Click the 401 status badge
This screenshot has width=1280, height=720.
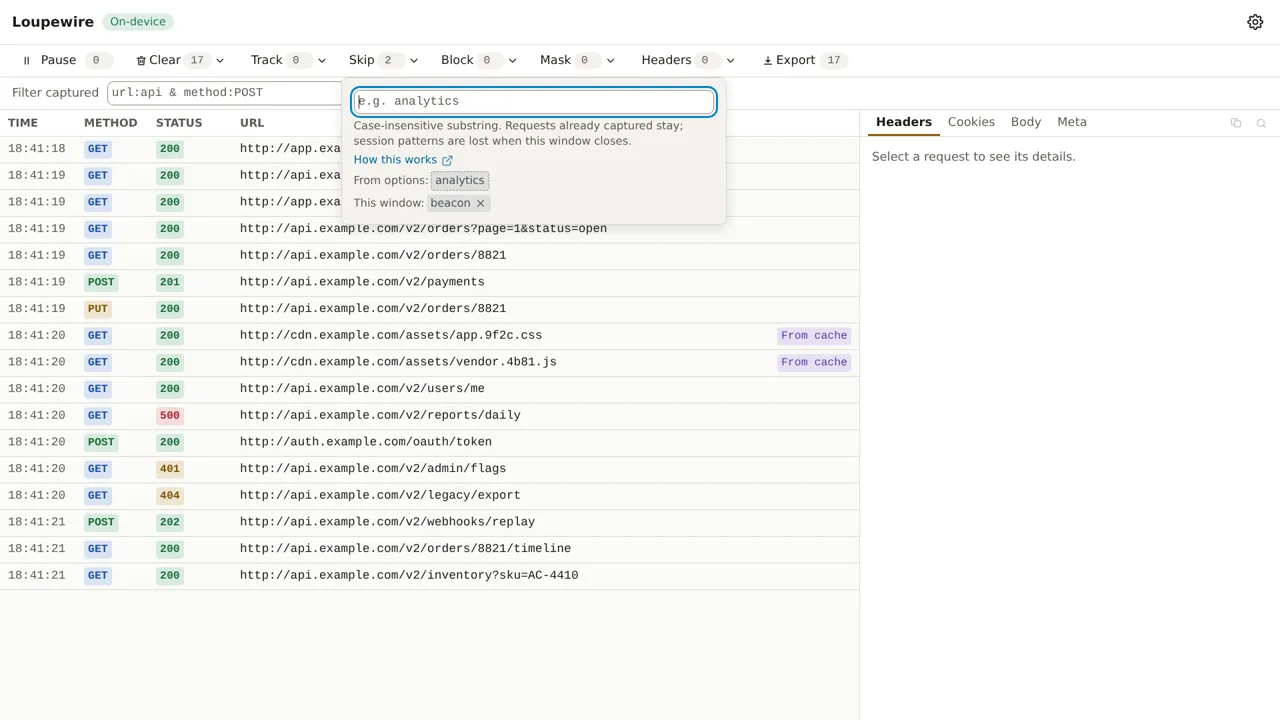coord(170,469)
